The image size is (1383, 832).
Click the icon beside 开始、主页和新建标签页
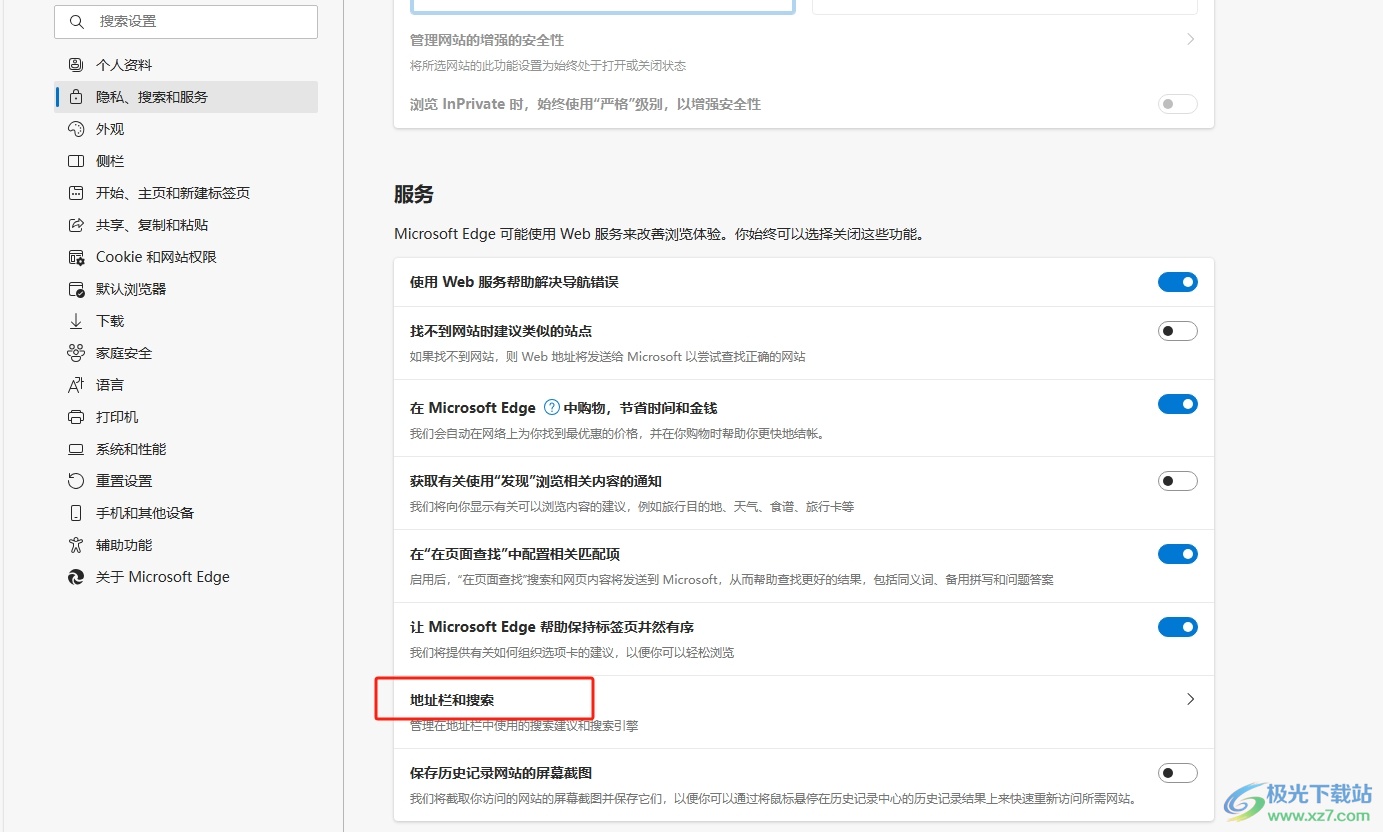coord(76,193)
